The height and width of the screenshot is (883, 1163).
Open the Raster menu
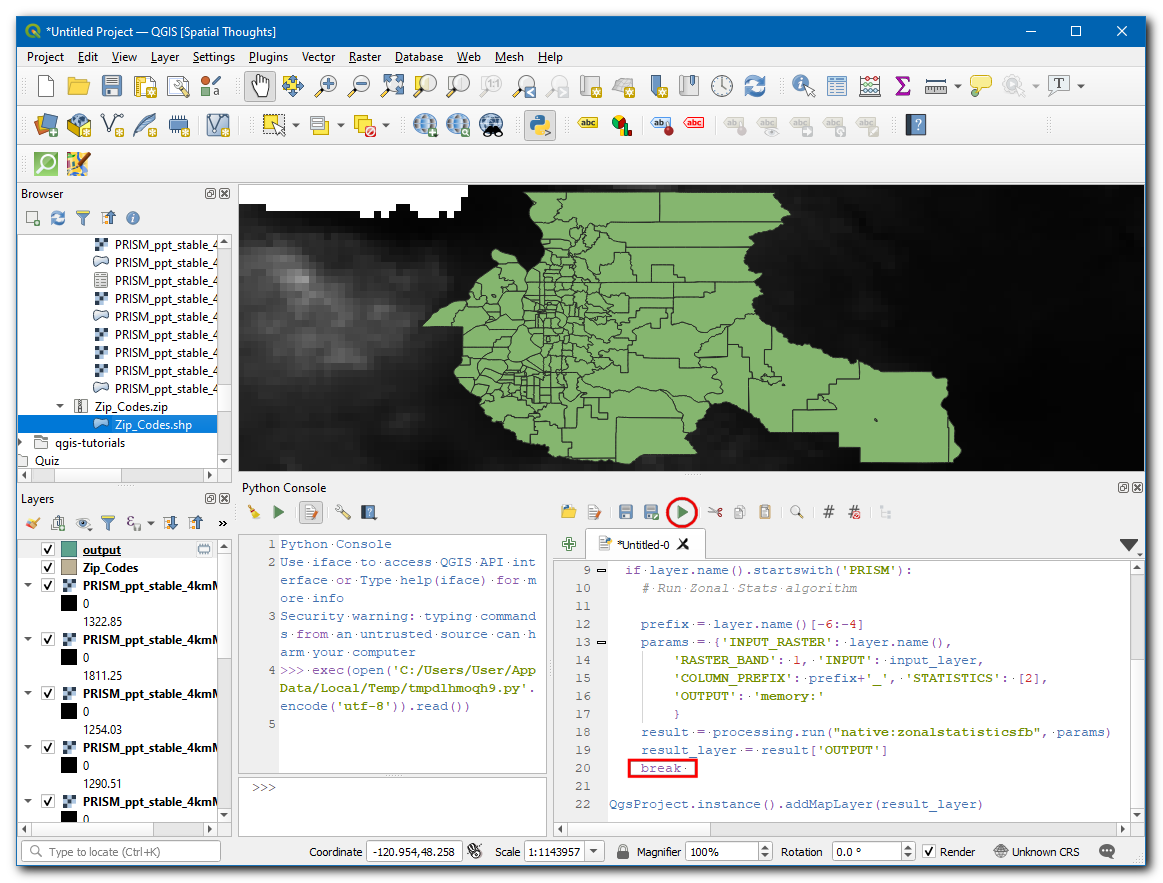tap(364, 57)
